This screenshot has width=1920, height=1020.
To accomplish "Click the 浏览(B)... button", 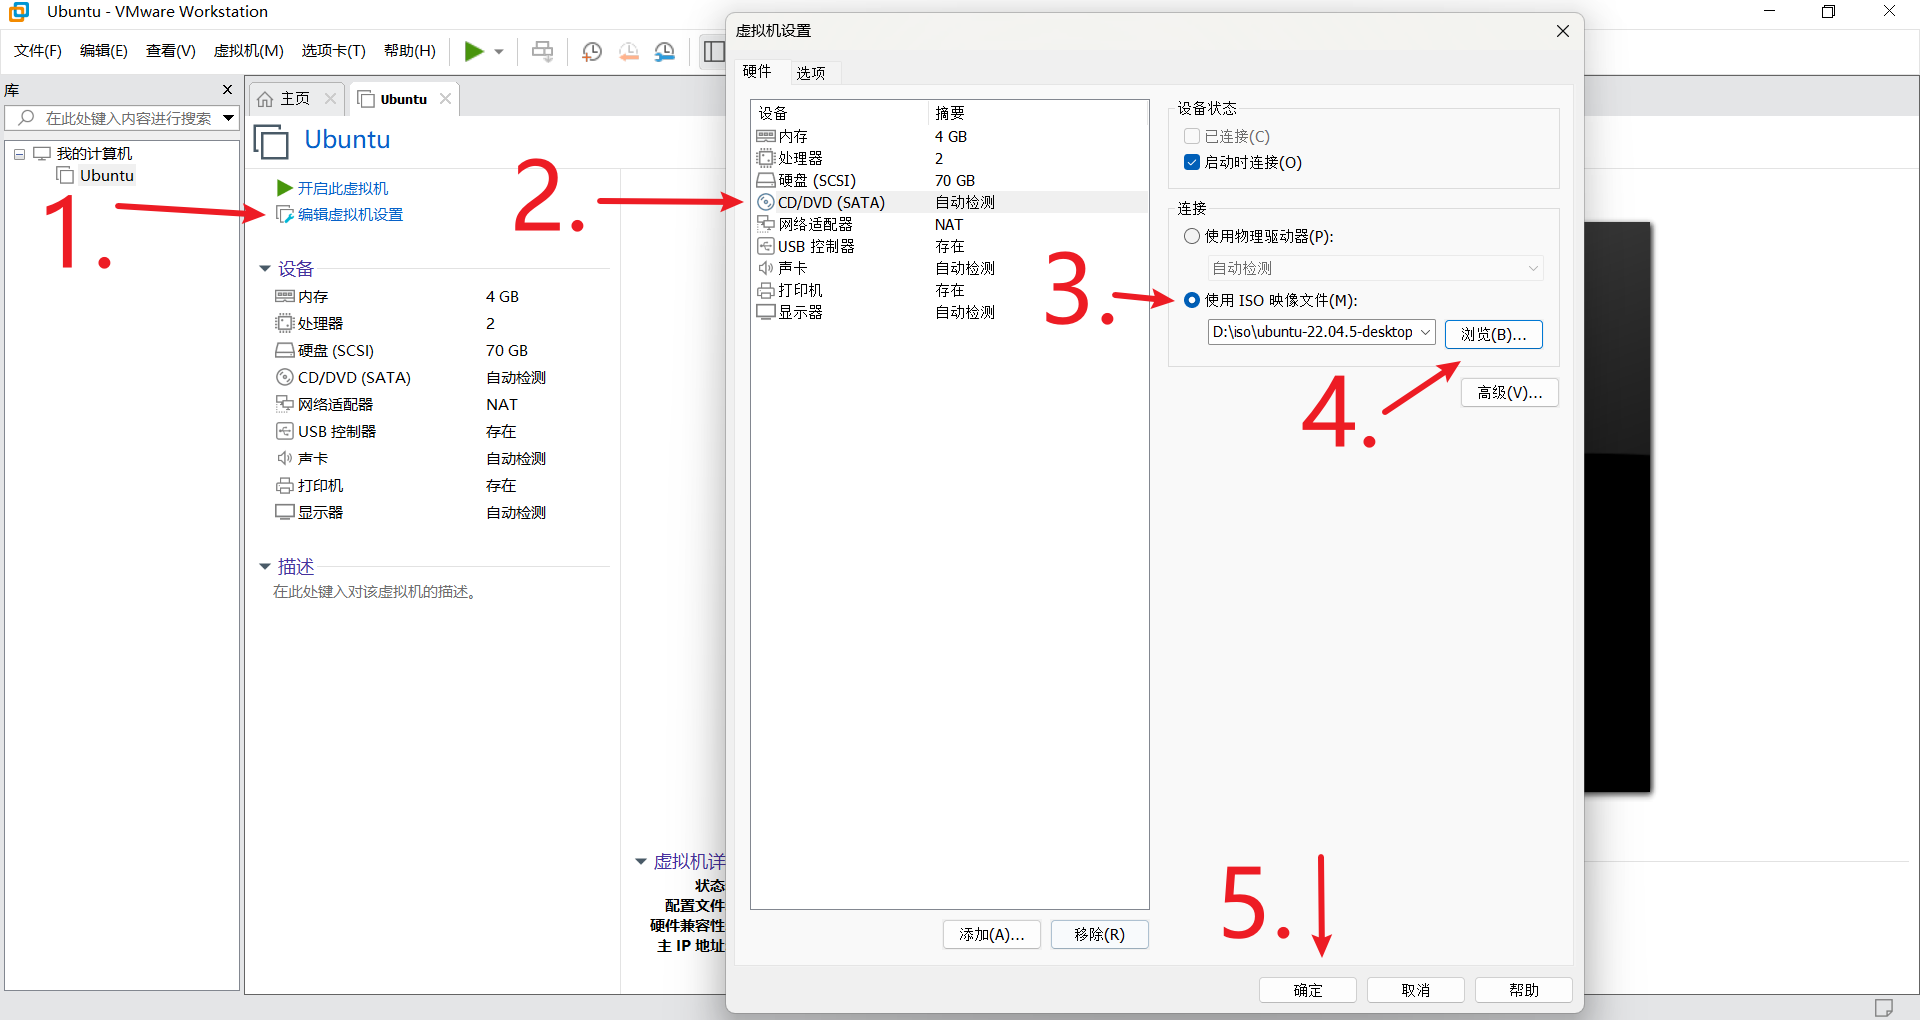I will coord(1493,334).
